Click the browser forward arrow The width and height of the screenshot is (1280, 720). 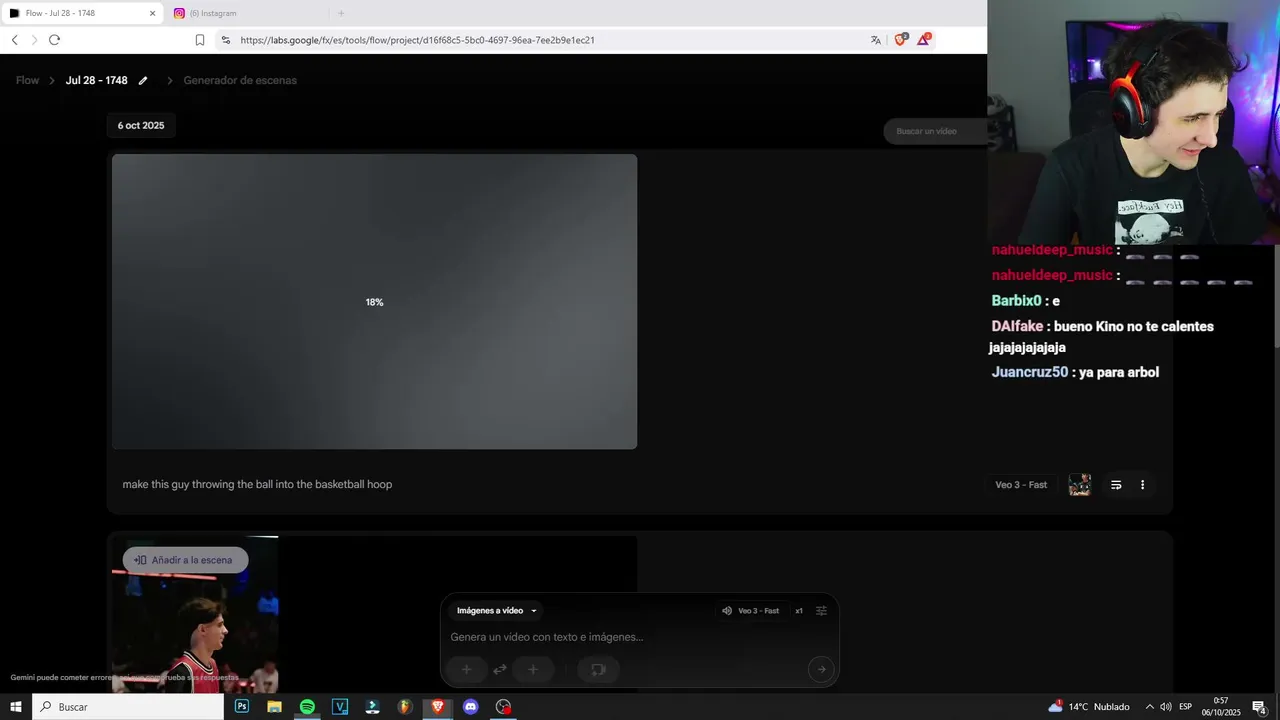pos(34,40)
